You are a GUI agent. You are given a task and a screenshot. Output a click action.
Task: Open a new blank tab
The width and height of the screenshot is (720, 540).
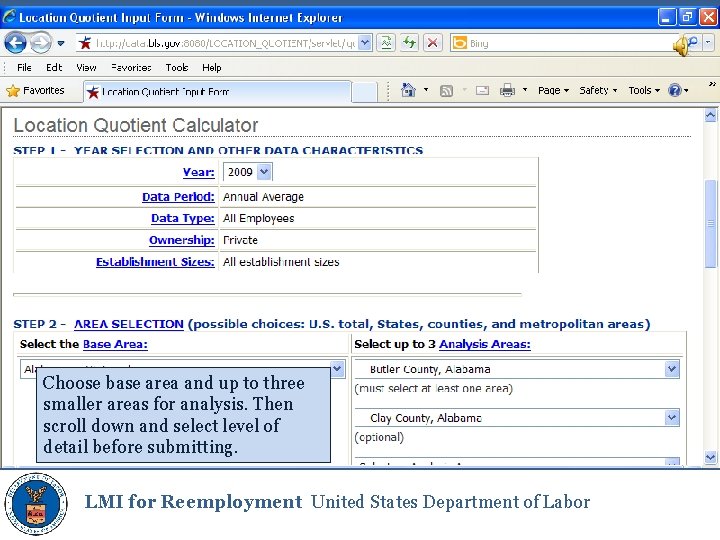364,92
